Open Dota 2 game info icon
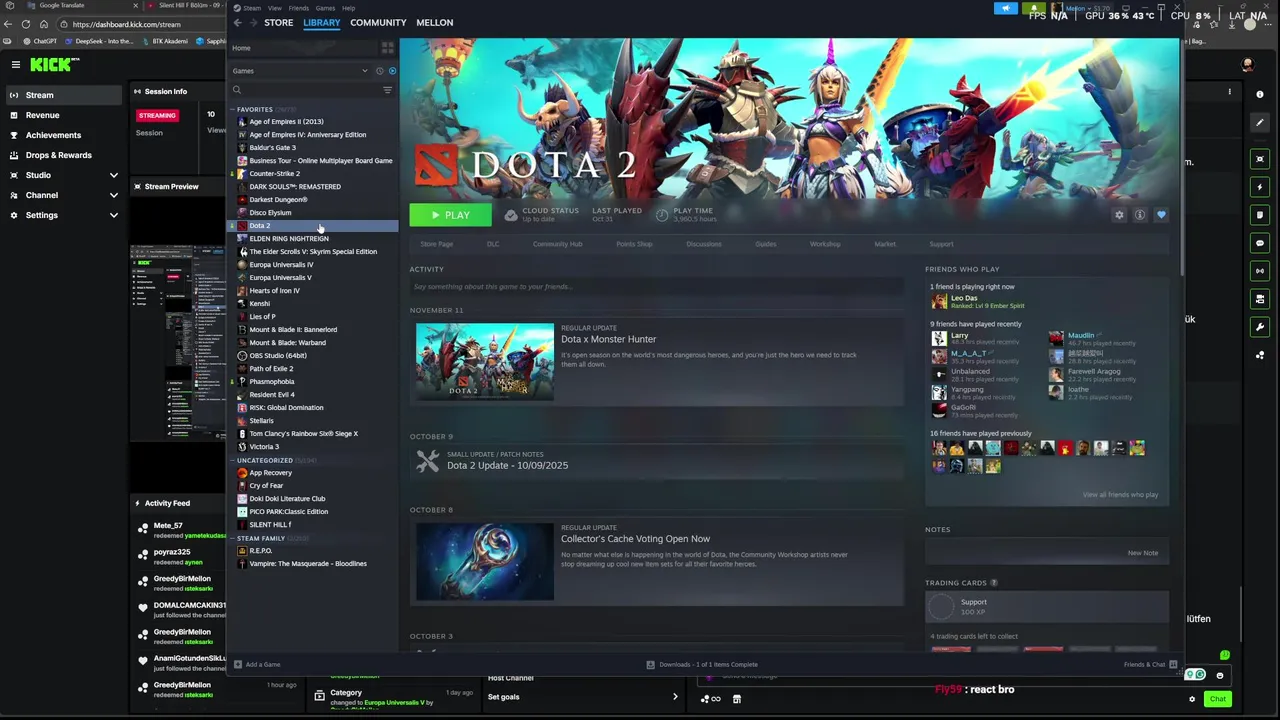1280x720 pixels. click(x=1139, y=215)
